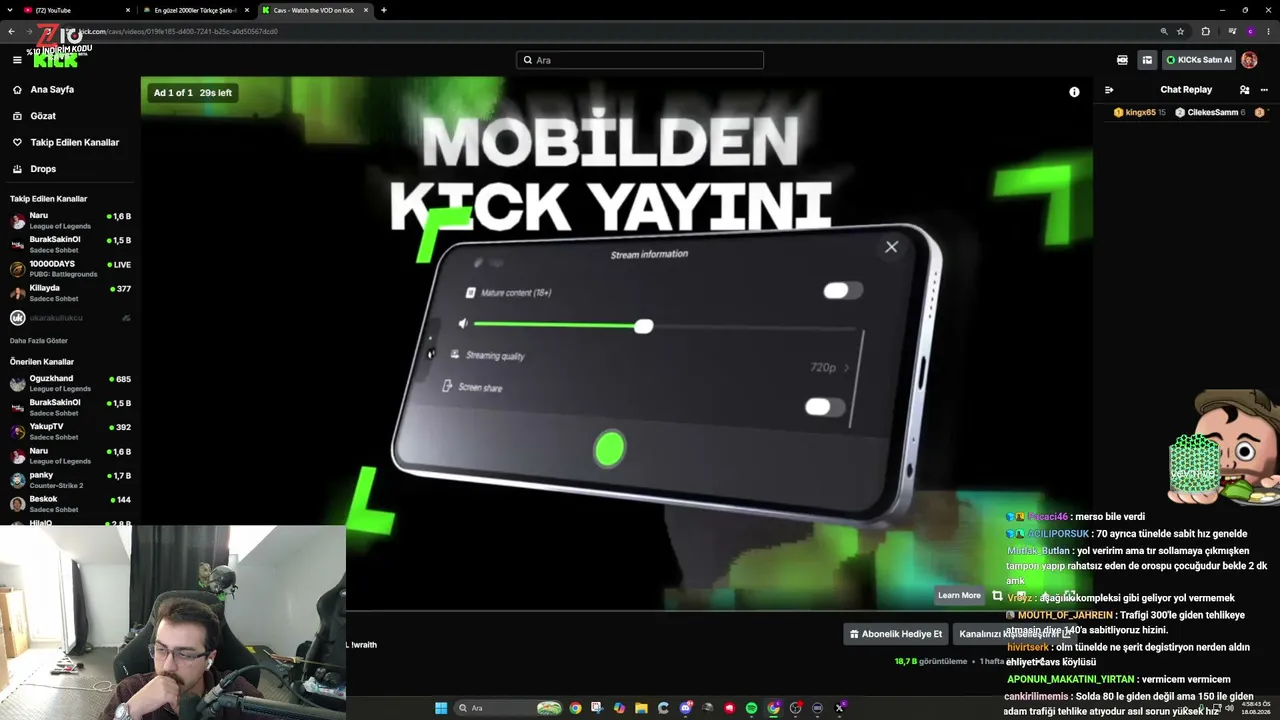This screenshot has width=1280, height=720.
Task: Open the browser tab search dropdown
Action: coord(10,10)
